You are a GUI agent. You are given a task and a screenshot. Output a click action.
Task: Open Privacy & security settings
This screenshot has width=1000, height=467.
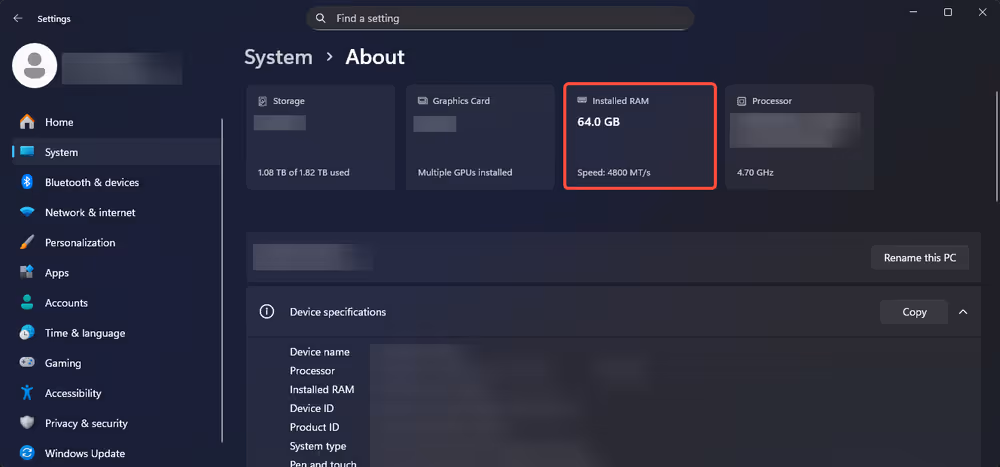click(x=86, y=423)
